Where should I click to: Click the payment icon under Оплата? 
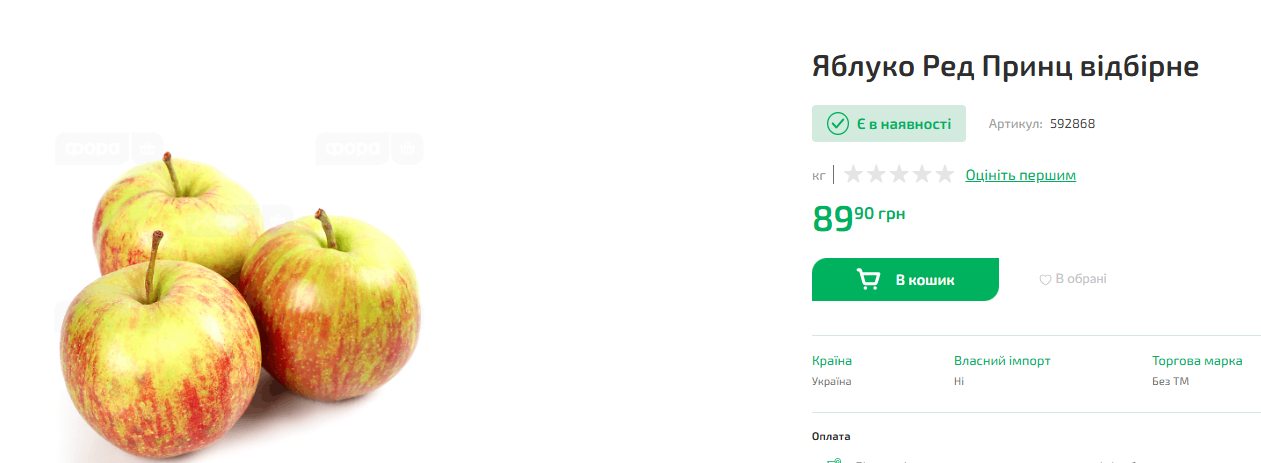[833, 459]
